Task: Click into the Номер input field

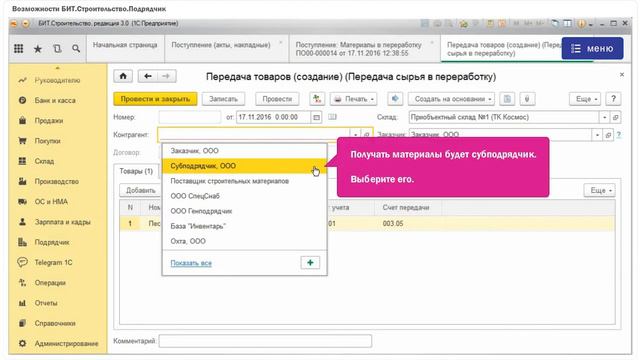Action: [x=190, y=117]
